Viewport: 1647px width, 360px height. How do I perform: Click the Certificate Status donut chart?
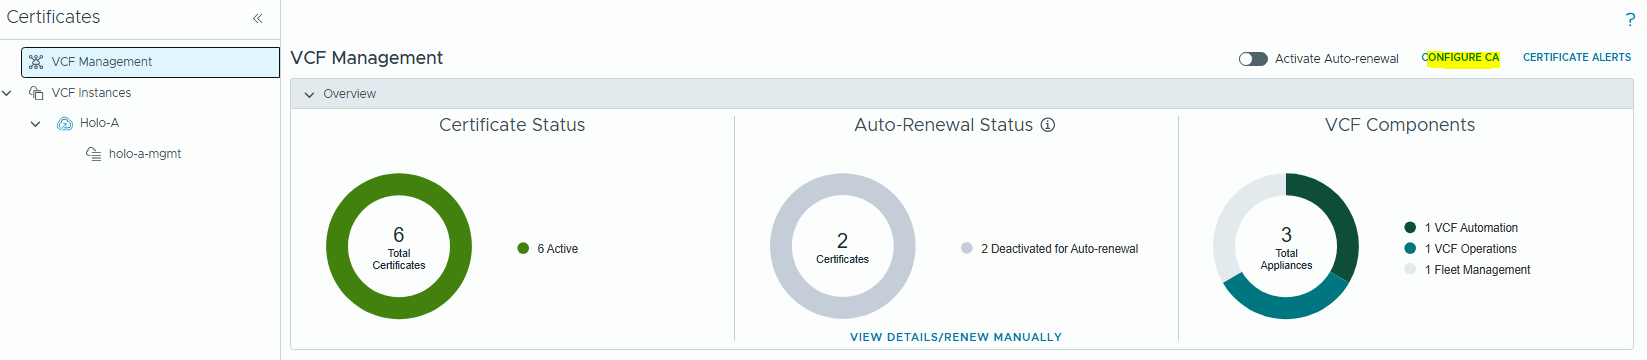tap(399, 246)
